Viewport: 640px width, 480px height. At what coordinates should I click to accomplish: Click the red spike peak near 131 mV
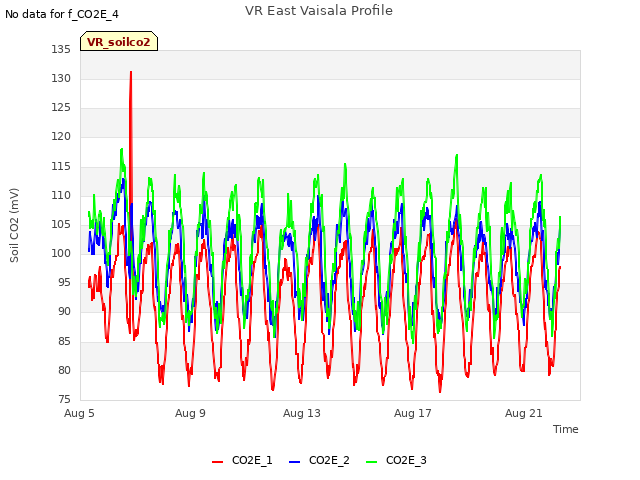(x=131, y=73)
